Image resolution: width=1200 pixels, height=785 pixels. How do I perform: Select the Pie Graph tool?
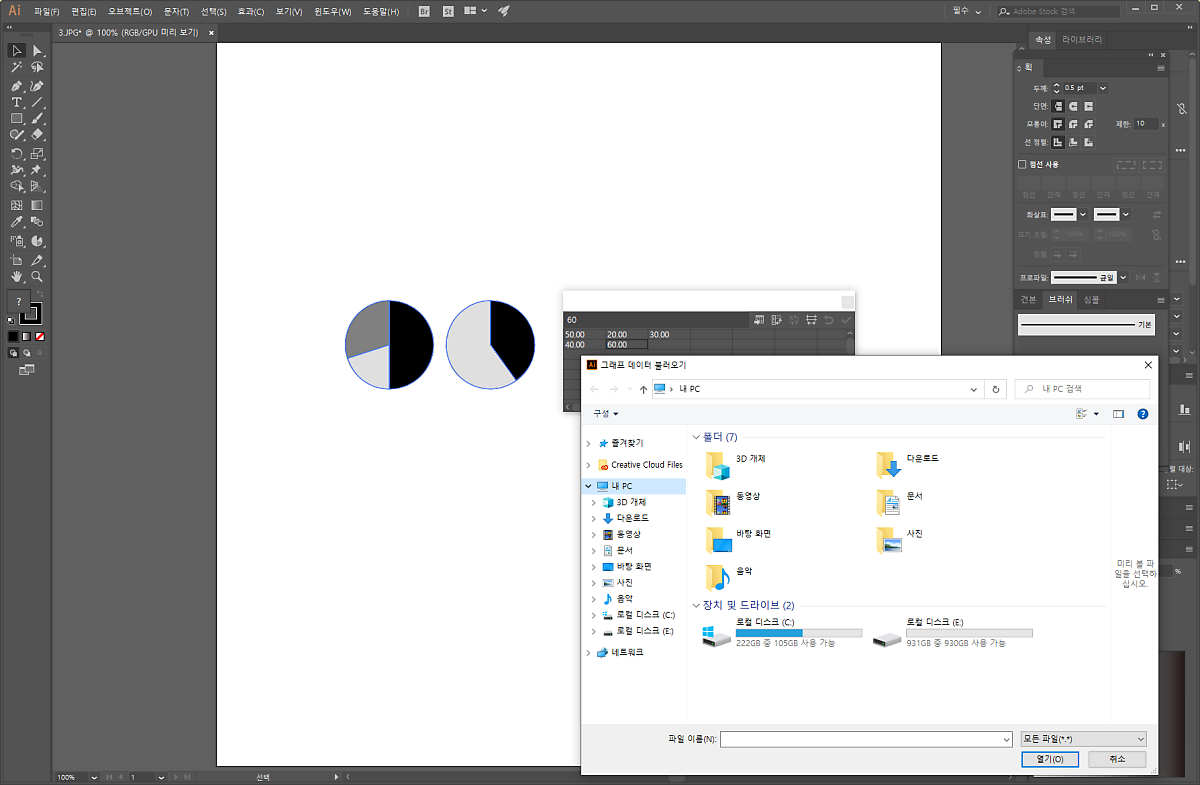(37, 241)
